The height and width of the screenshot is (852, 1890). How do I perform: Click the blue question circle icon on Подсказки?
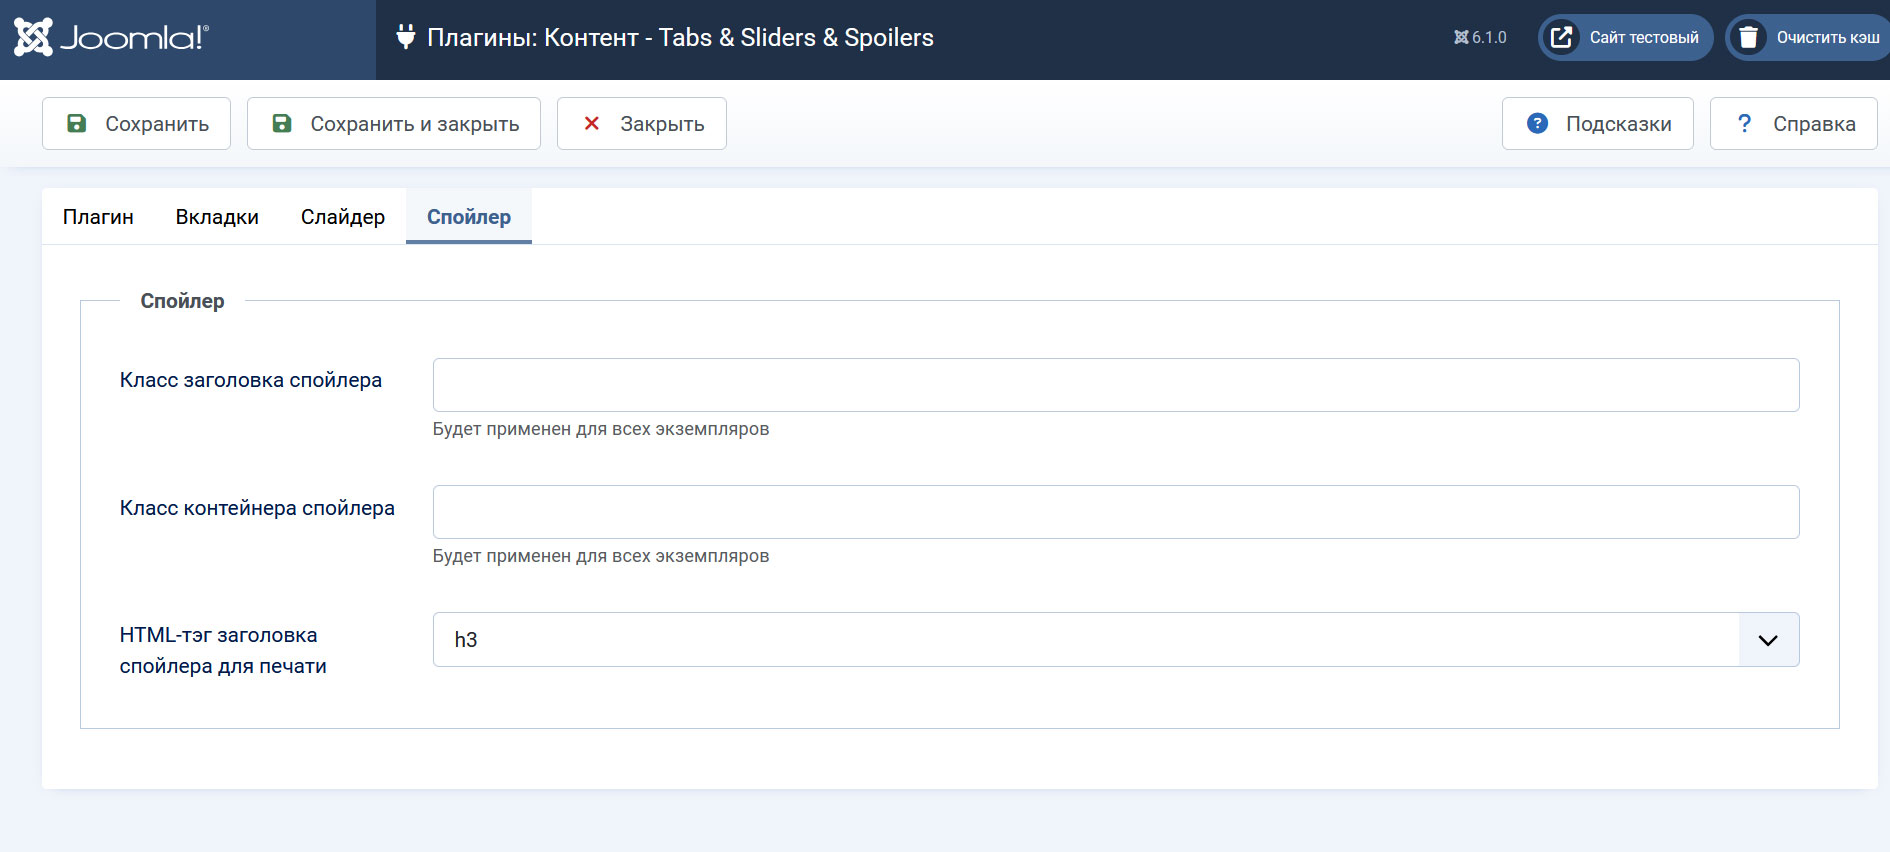[x=1537, y=123]
